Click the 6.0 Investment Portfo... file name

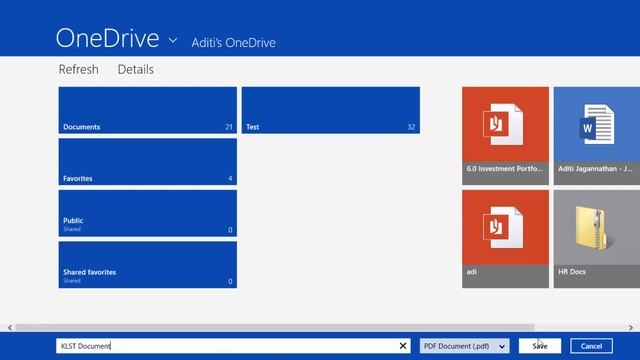pyautogui.click(x=505, y=169)
